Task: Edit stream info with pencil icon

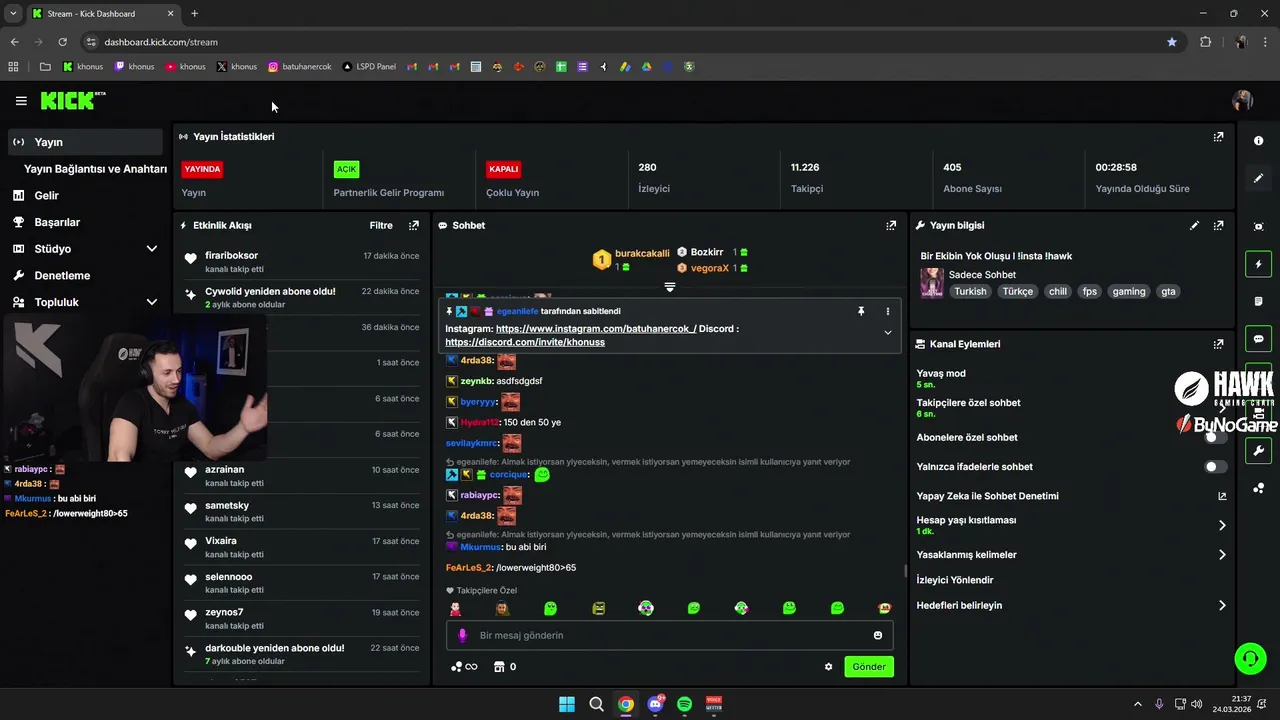Action: 1194,226
